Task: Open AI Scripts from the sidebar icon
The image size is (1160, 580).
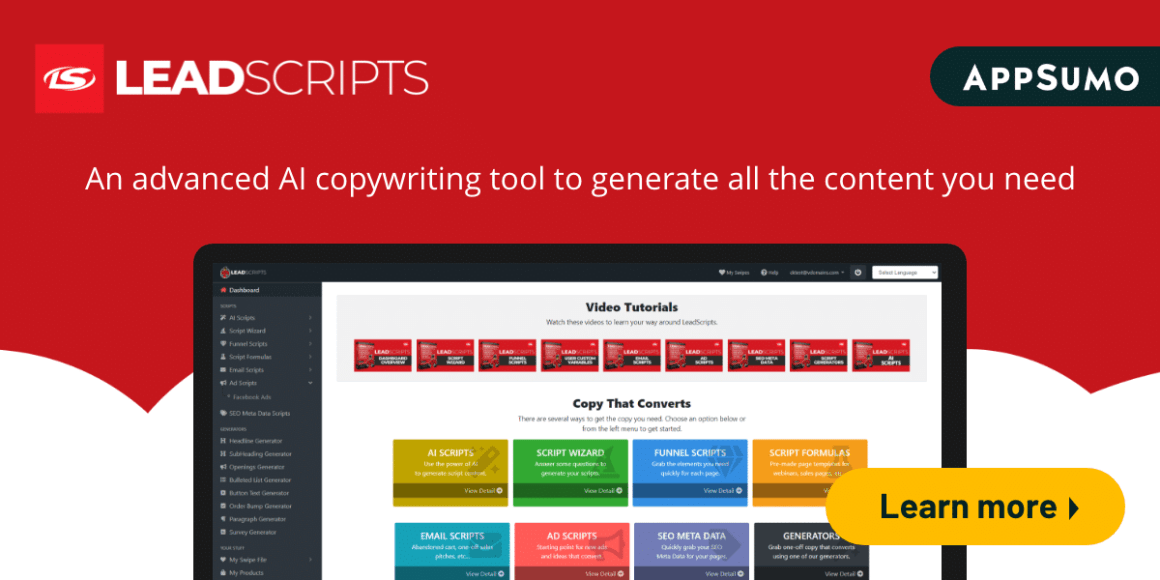Action: [223, 317]
